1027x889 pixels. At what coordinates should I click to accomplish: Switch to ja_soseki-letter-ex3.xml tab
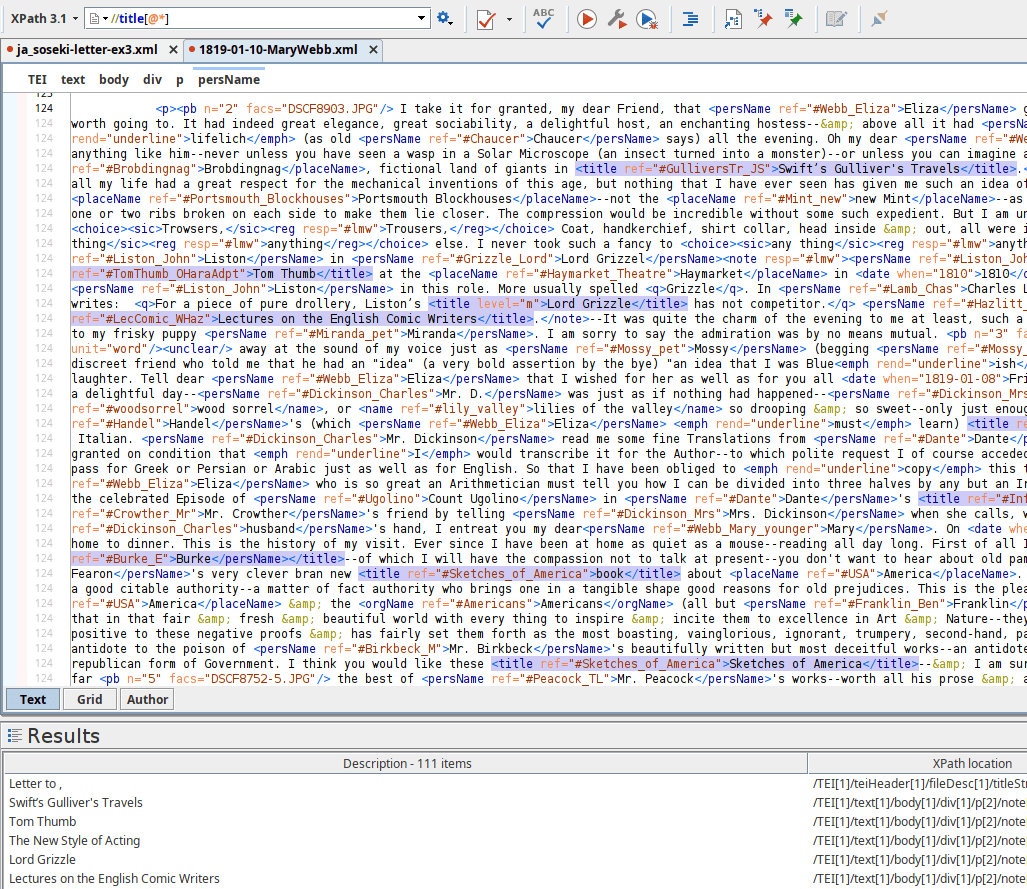click(86, 50)
